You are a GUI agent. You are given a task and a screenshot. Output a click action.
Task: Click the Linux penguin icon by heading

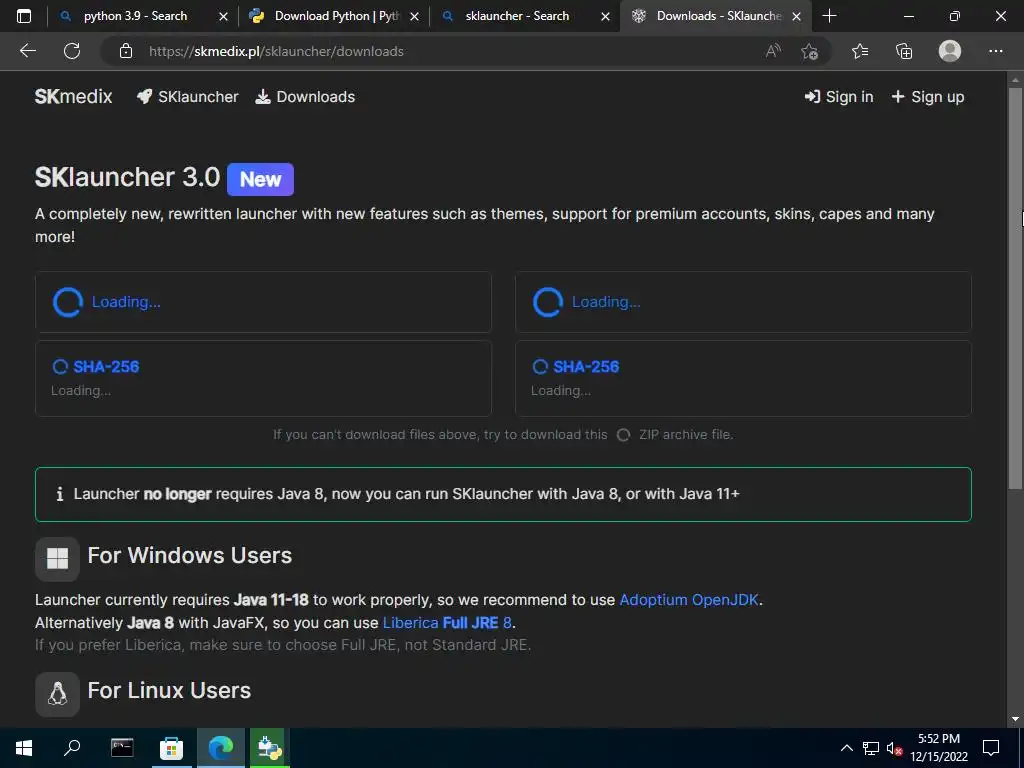[57, 694]
